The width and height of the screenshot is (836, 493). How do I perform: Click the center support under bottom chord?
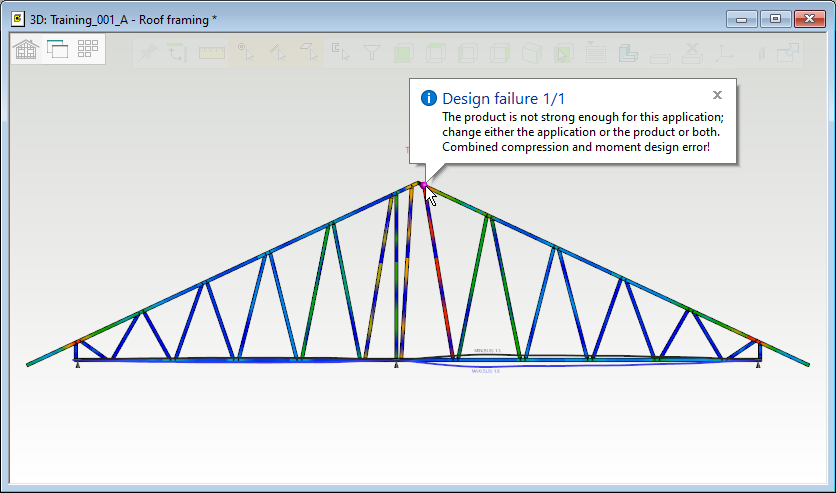397,366
